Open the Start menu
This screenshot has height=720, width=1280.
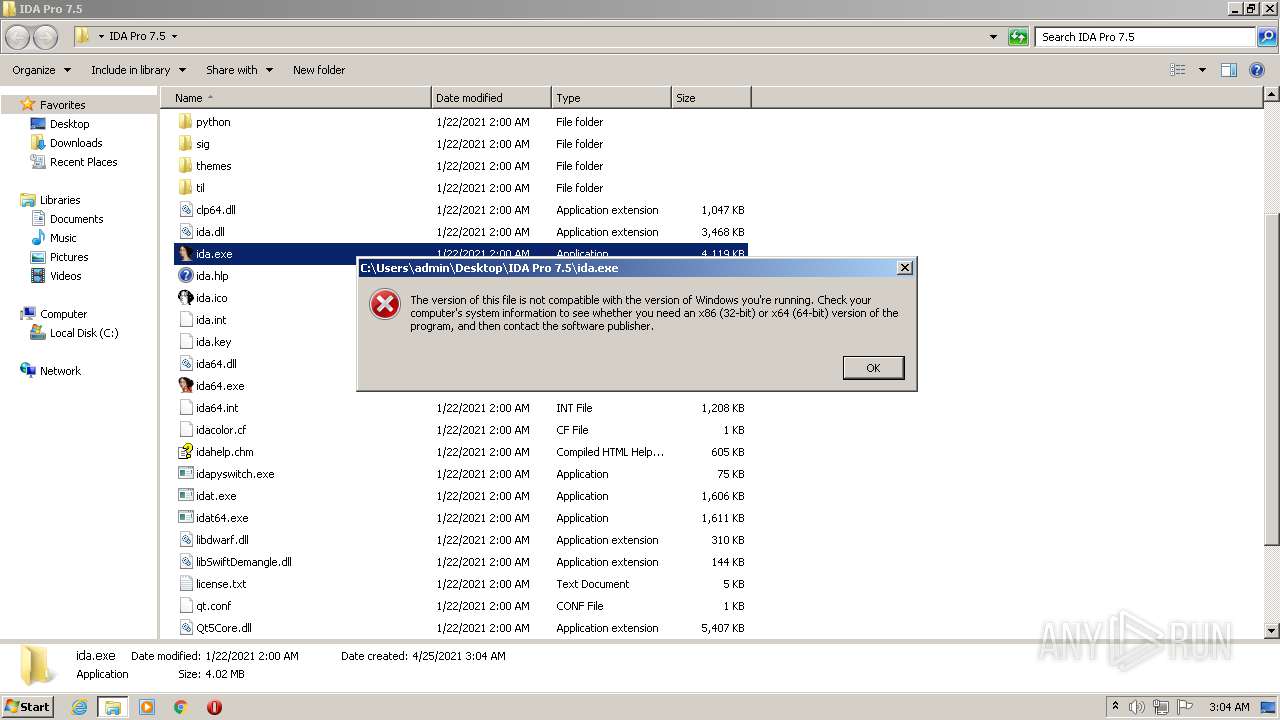[x=28, y=707]
